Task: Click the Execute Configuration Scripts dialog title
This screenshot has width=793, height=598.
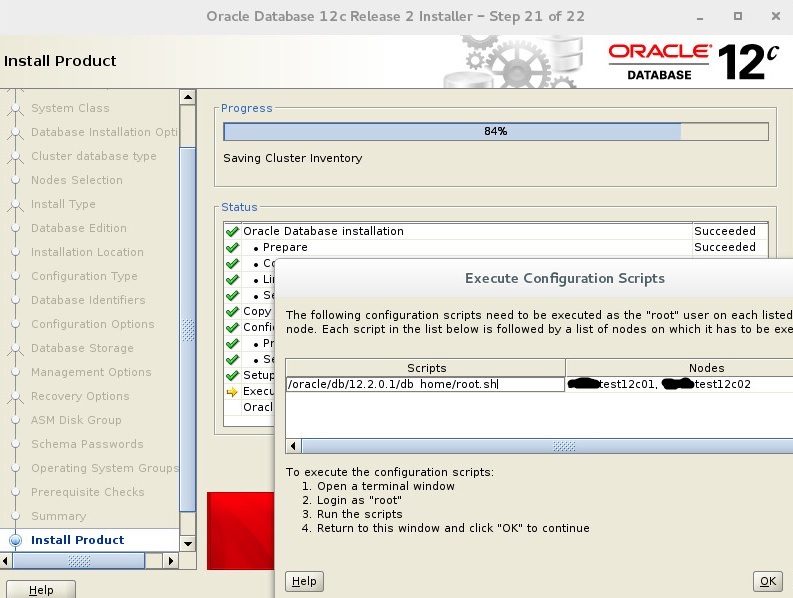Action: 564,278
